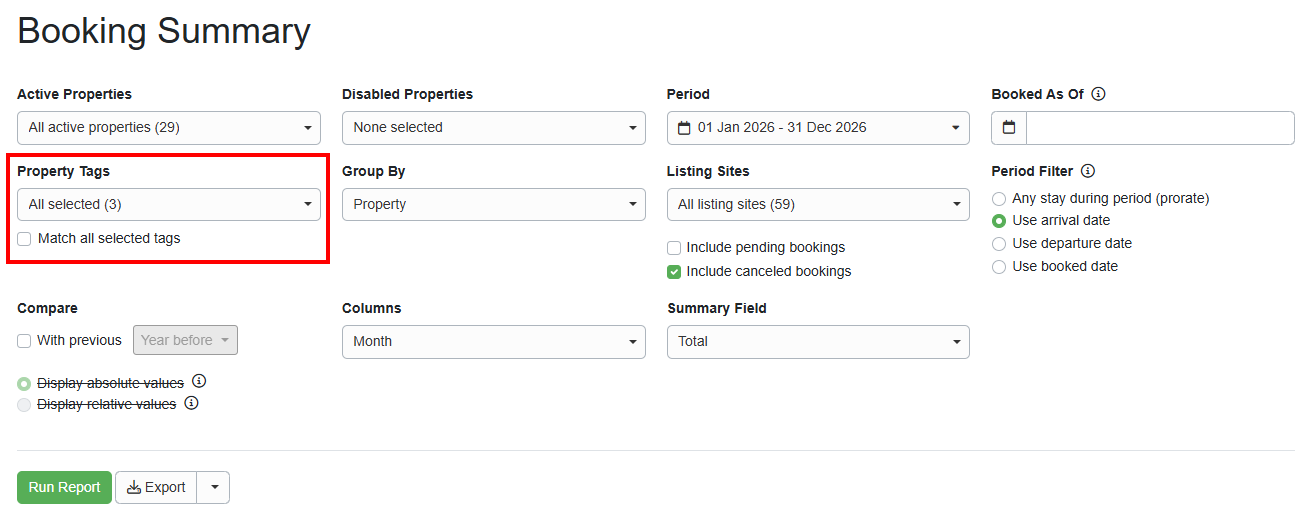Click the calendar icon in Booked As Of field
This screenshot has width=1304, height=514.
(1009, 128)
